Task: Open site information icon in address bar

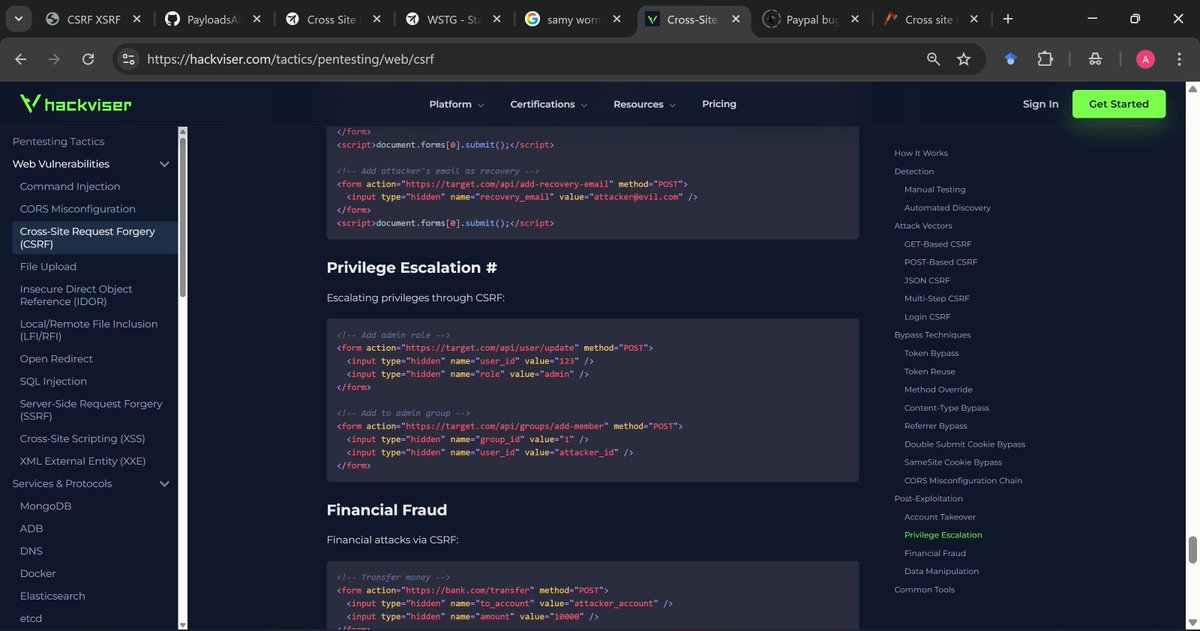Action: click(x=128, y=59)
